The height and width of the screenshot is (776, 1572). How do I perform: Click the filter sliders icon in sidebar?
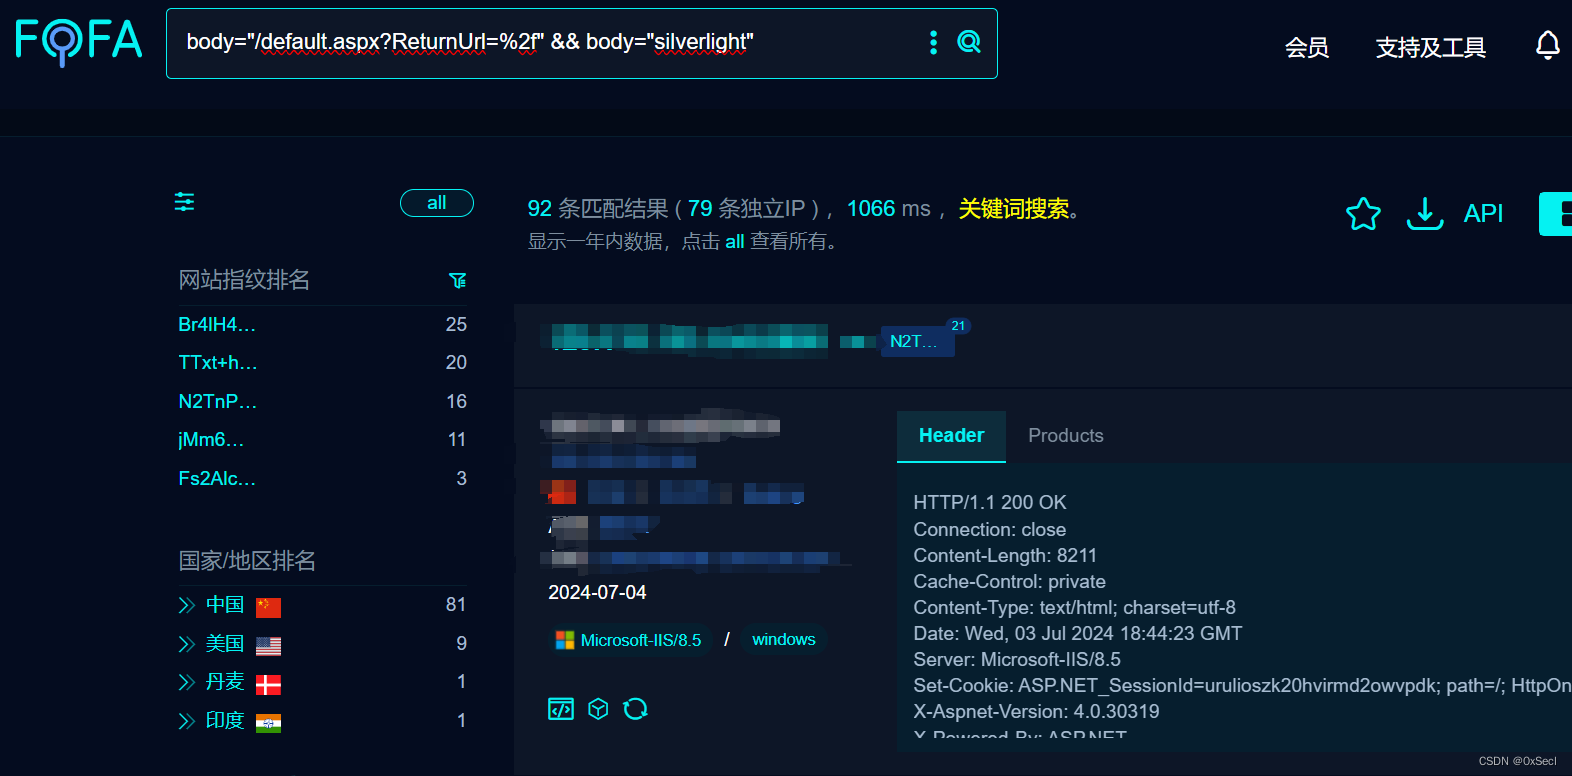pos(185,202)
